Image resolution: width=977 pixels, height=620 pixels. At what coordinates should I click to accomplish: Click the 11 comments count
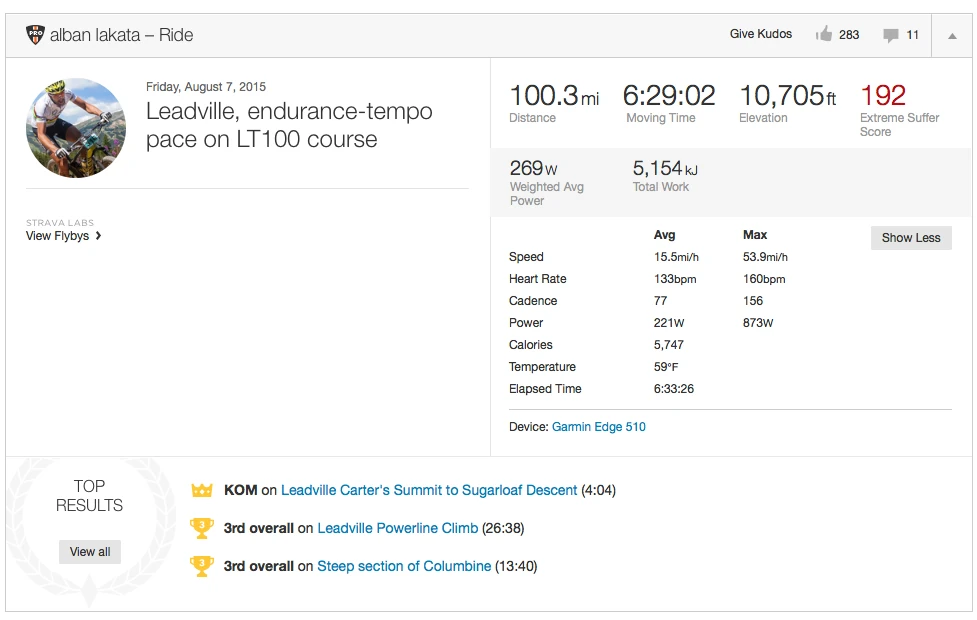pyautogui.click(x=912, y=35)
